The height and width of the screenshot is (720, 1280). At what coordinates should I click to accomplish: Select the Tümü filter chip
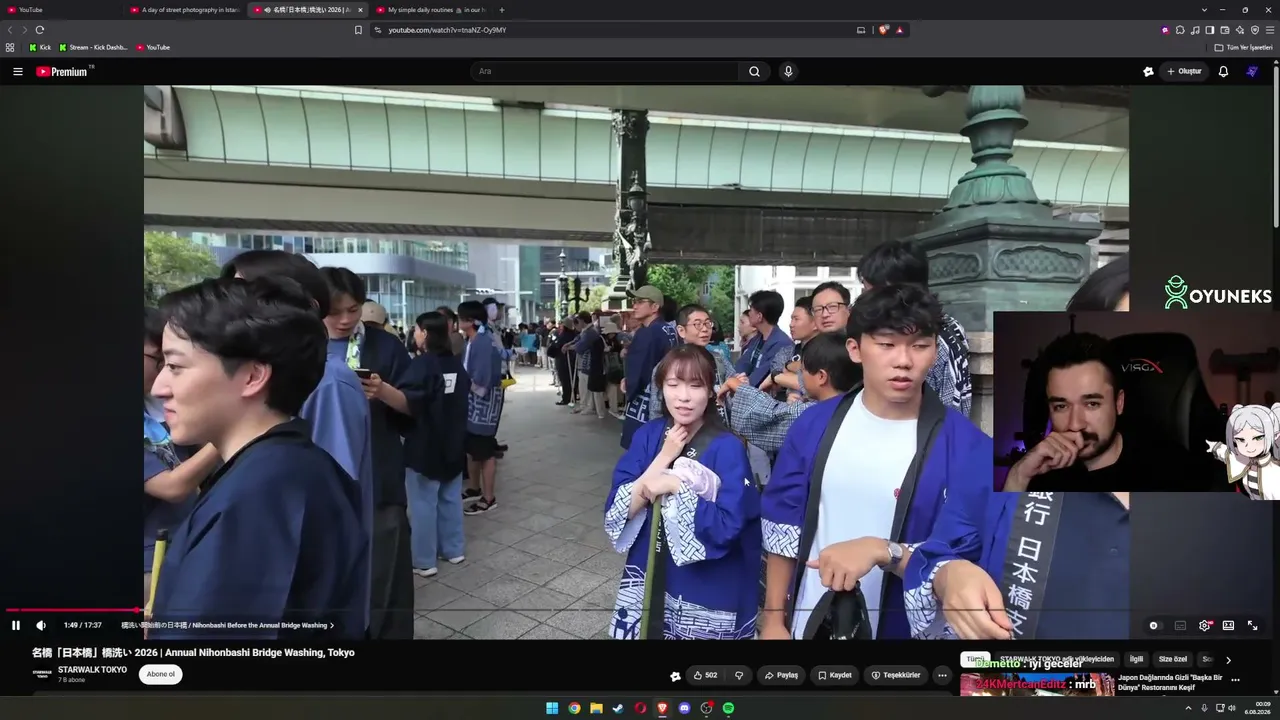[x=975, y=659]
